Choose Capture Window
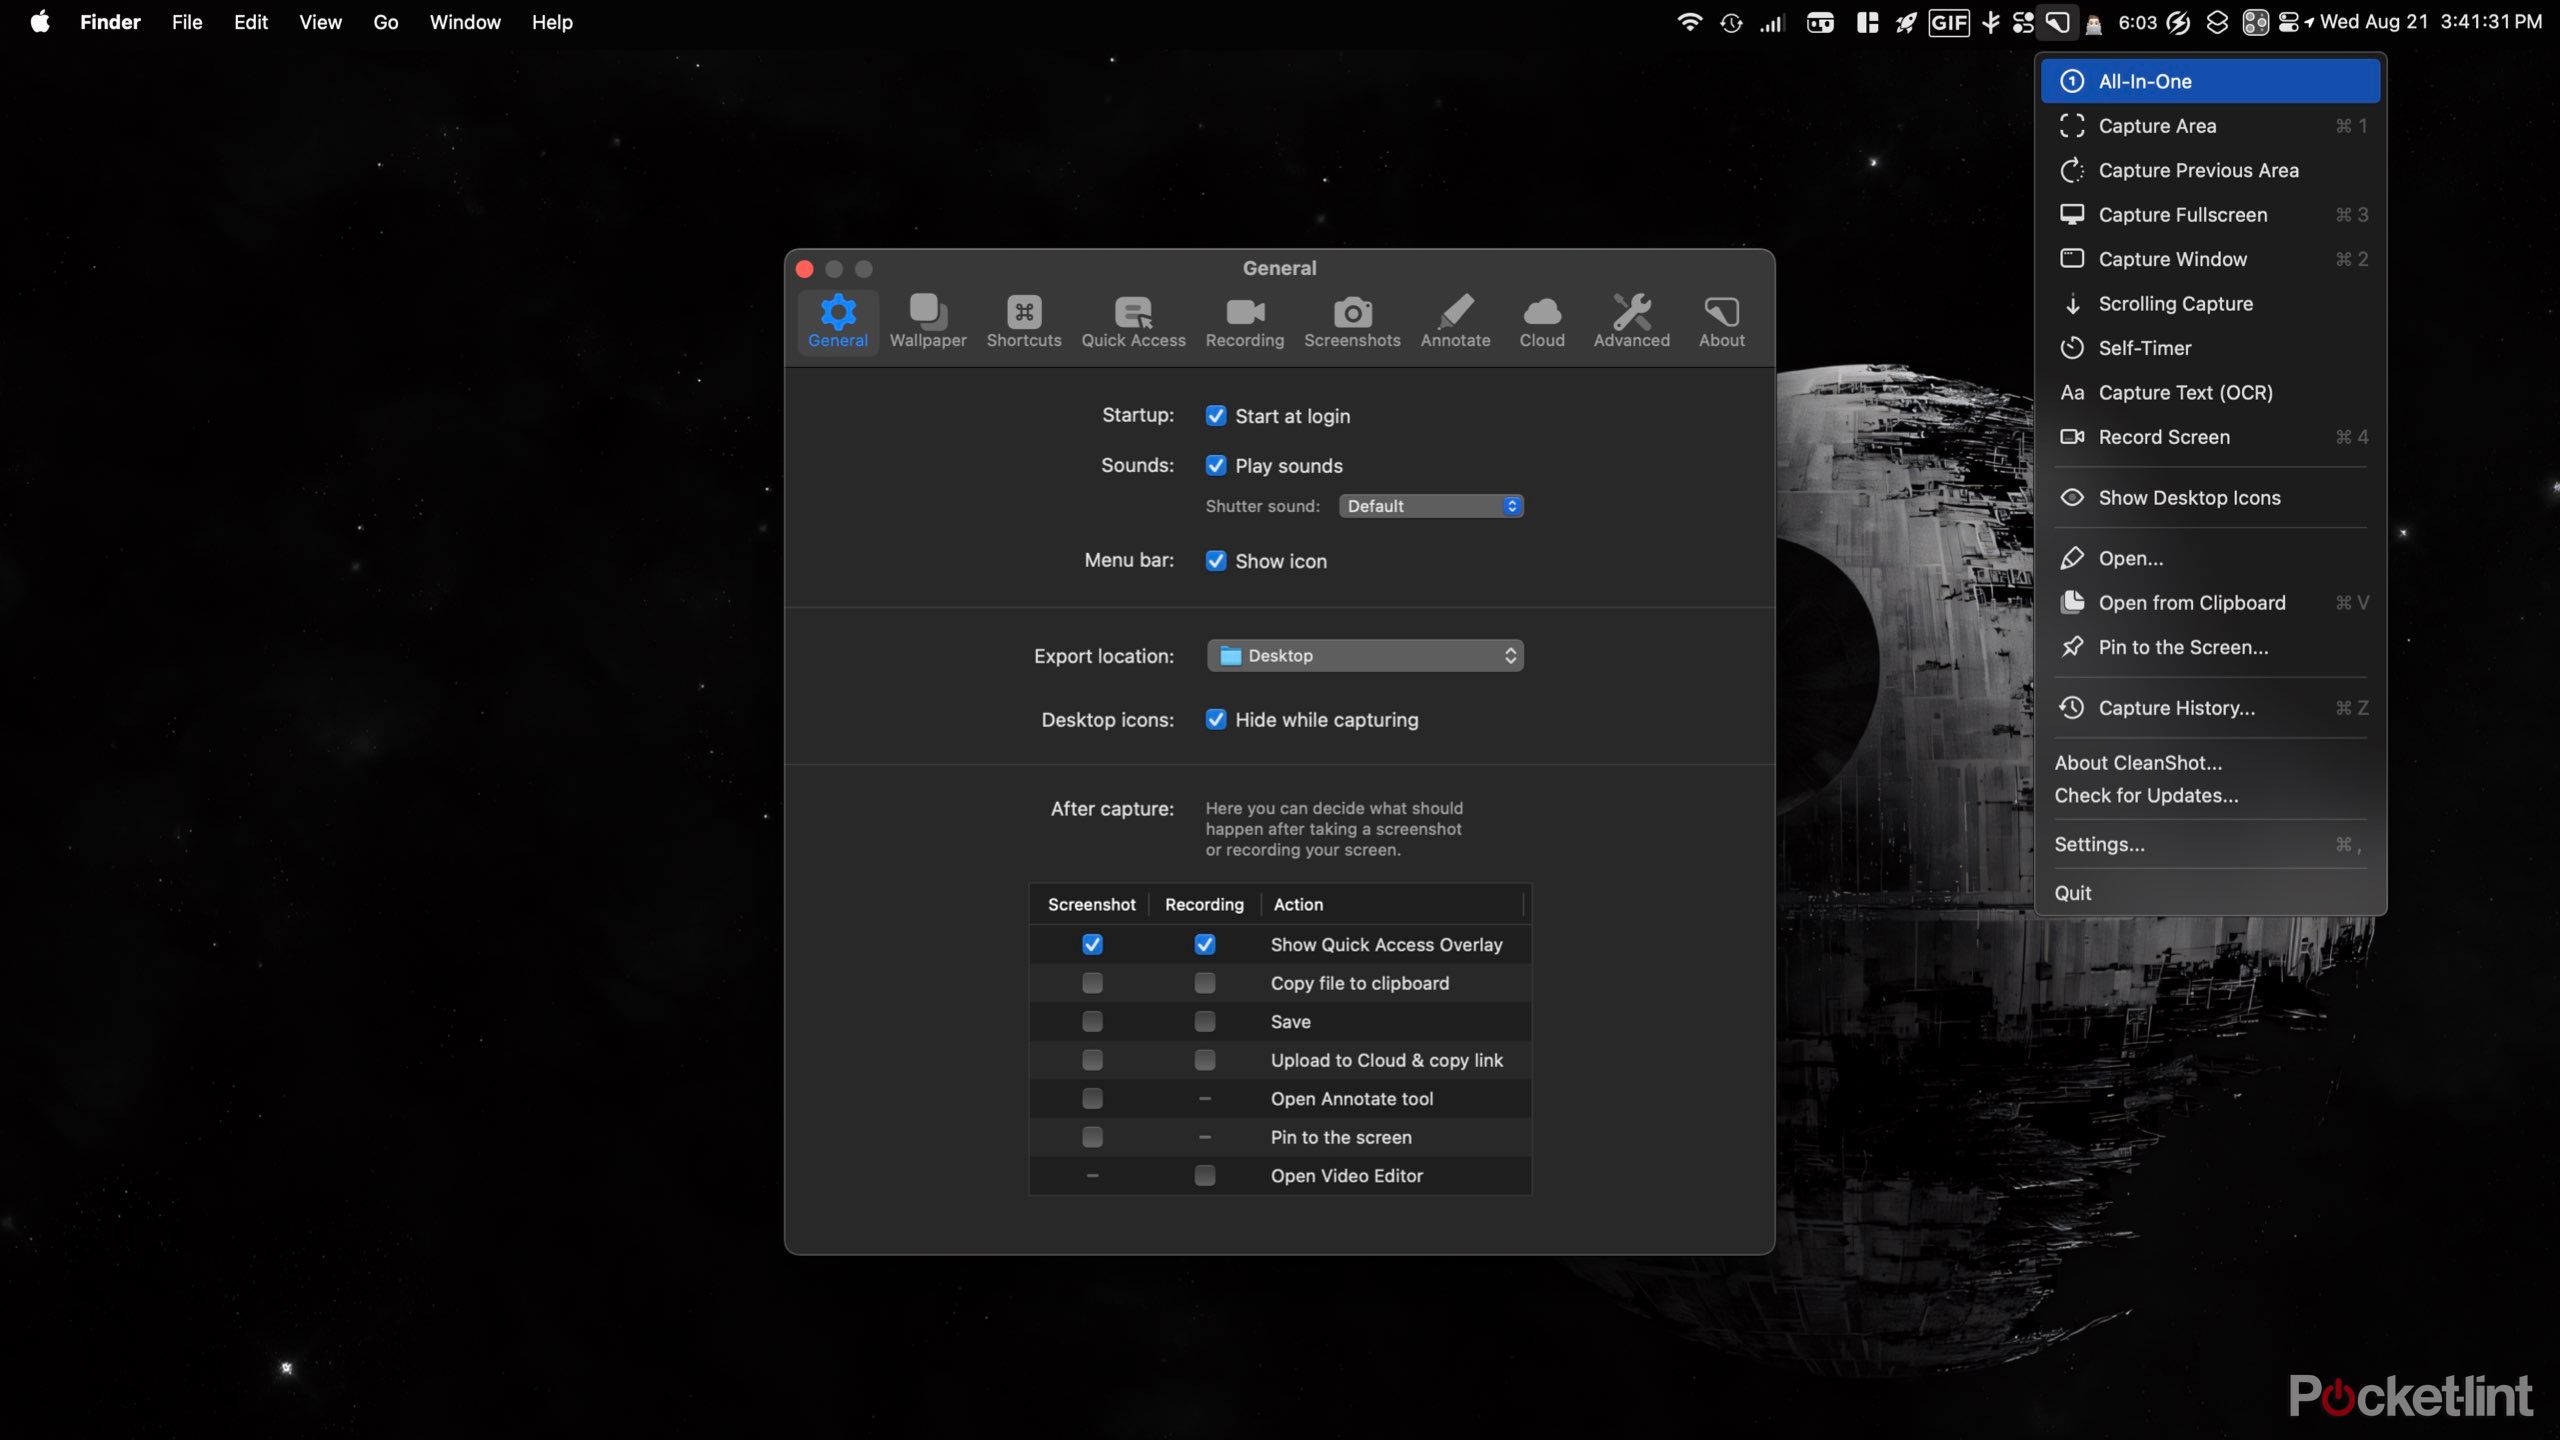The width and height of the screenshot is (2560, 1440). click(2210, 259)
